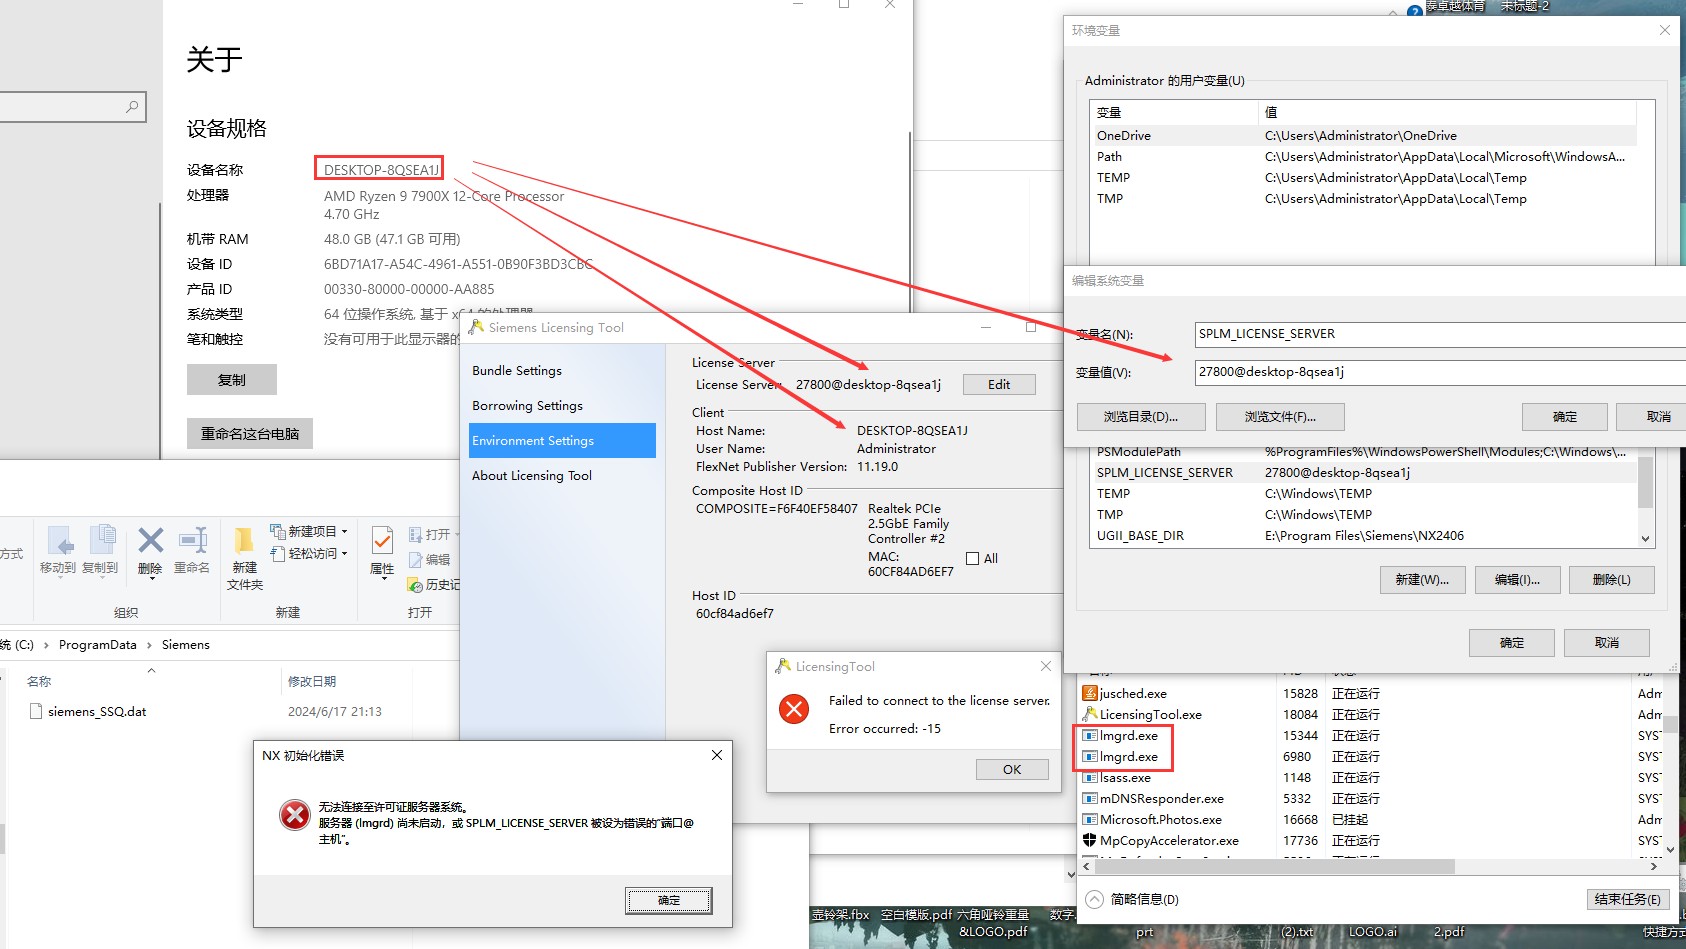Click the Rename (重命名) icon
The image size is (1686, 949).
pos(192,541)
